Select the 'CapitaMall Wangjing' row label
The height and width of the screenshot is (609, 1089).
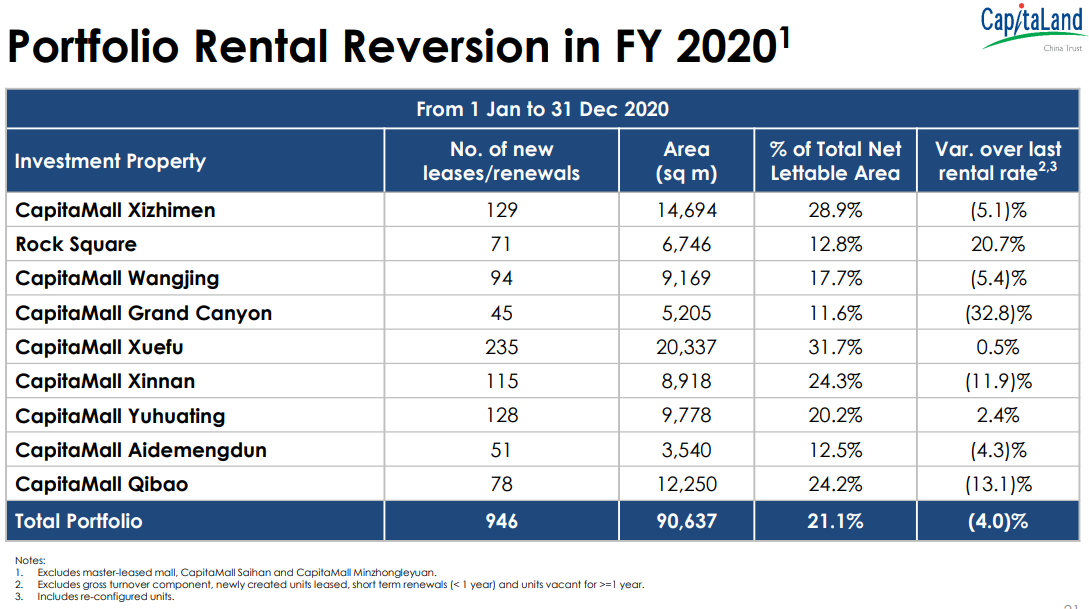tap(117, 278)
